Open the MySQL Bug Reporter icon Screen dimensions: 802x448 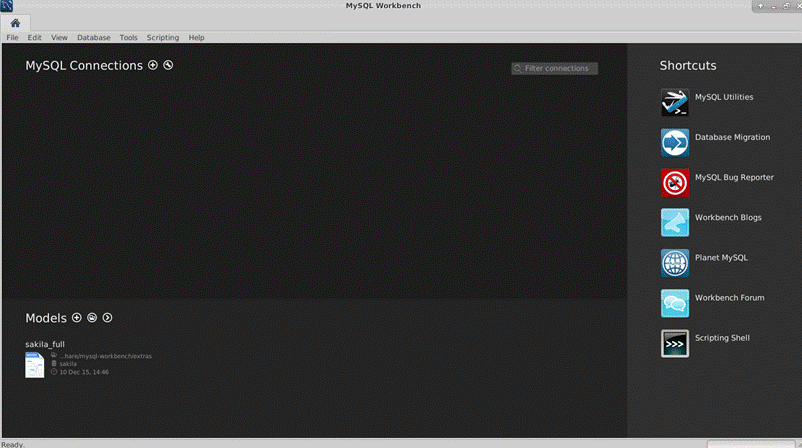pyautogui.click(x=675, y=183)
